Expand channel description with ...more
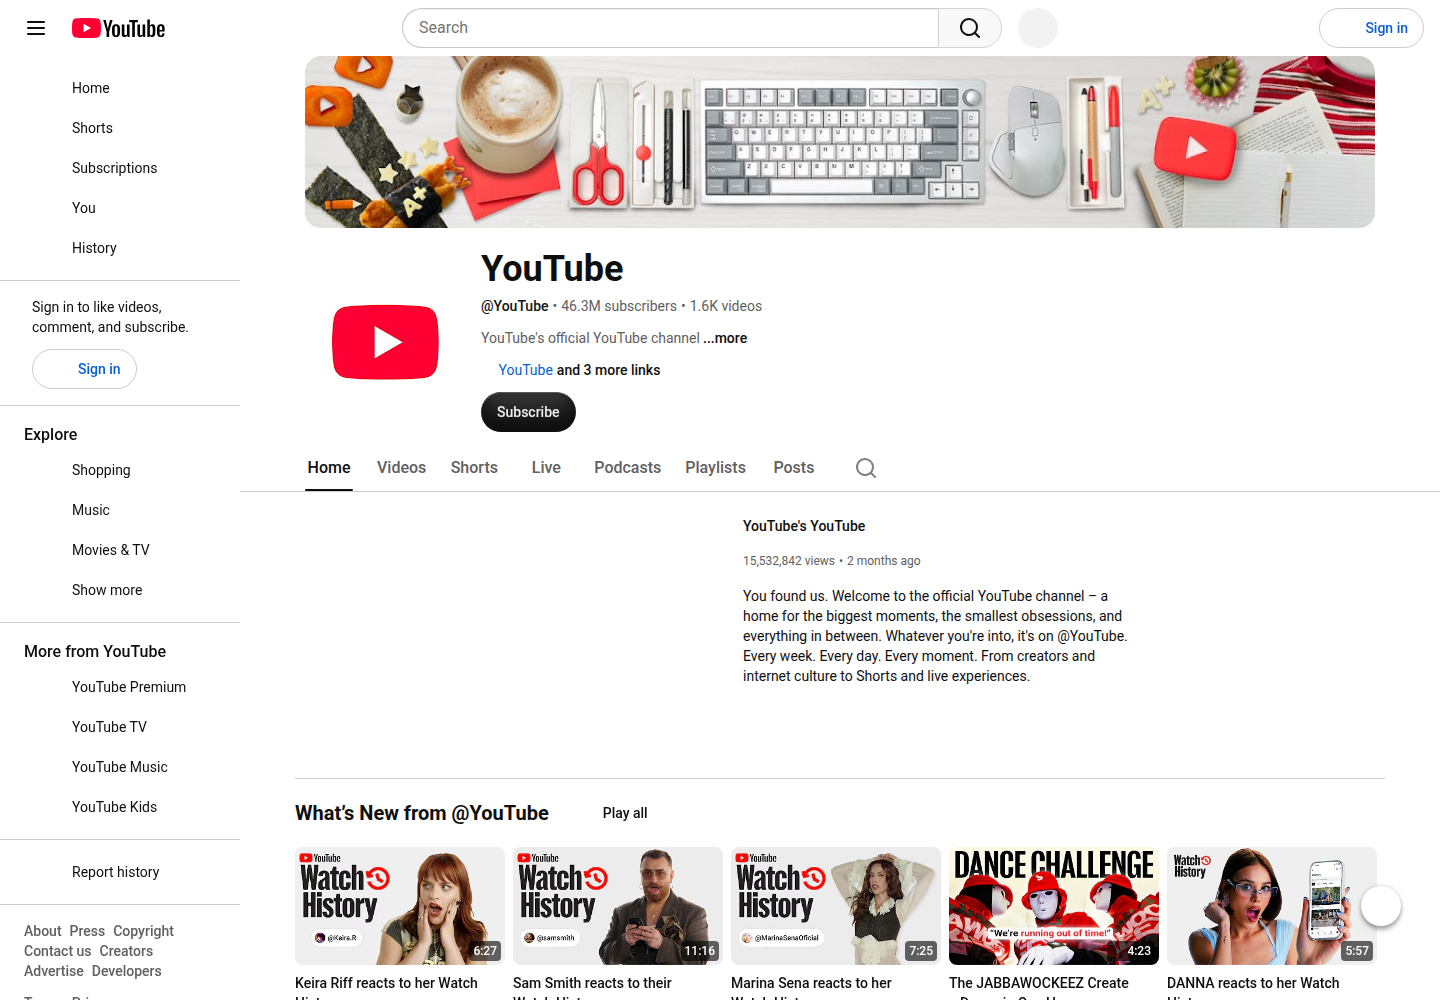 pyautogui.click(x=725, y=338)
